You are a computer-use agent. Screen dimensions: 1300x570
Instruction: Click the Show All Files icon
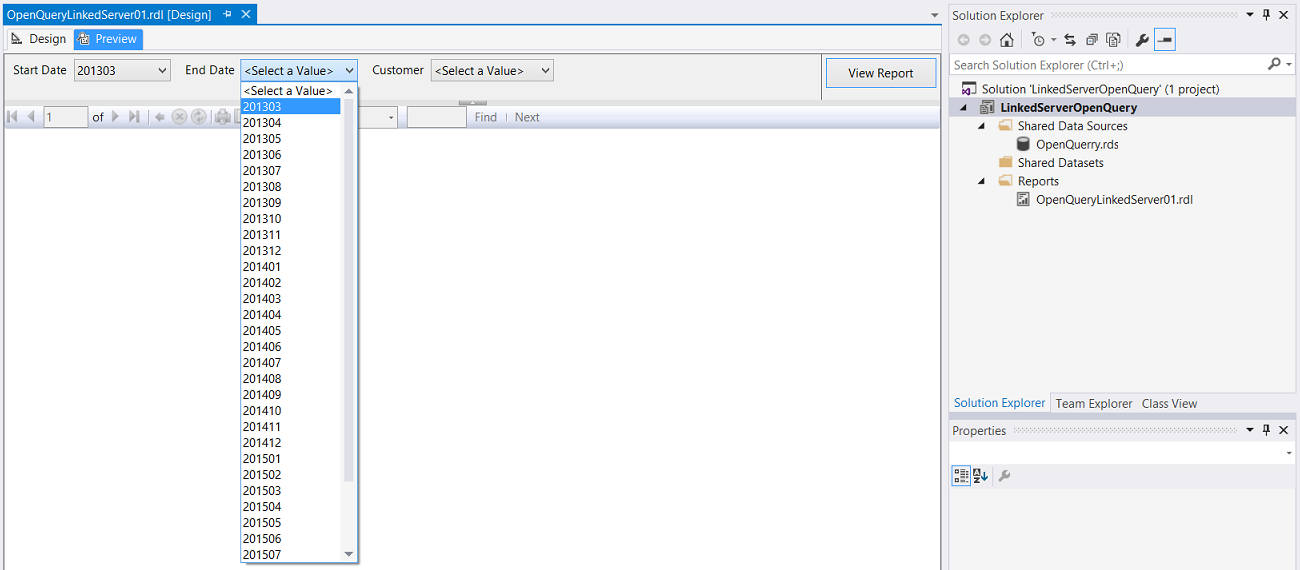pyautogui.click(x=1113, y=40)
